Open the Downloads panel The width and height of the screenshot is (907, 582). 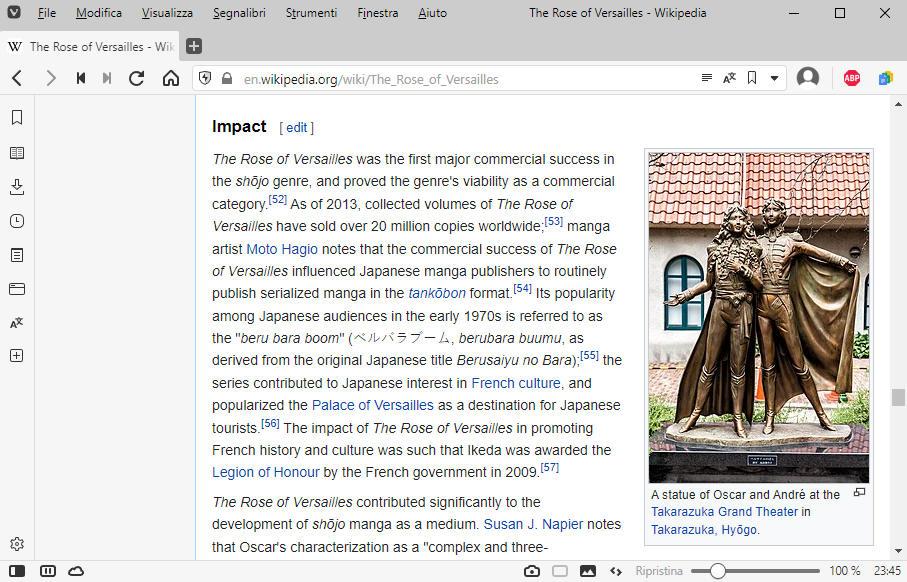[17, 187]
